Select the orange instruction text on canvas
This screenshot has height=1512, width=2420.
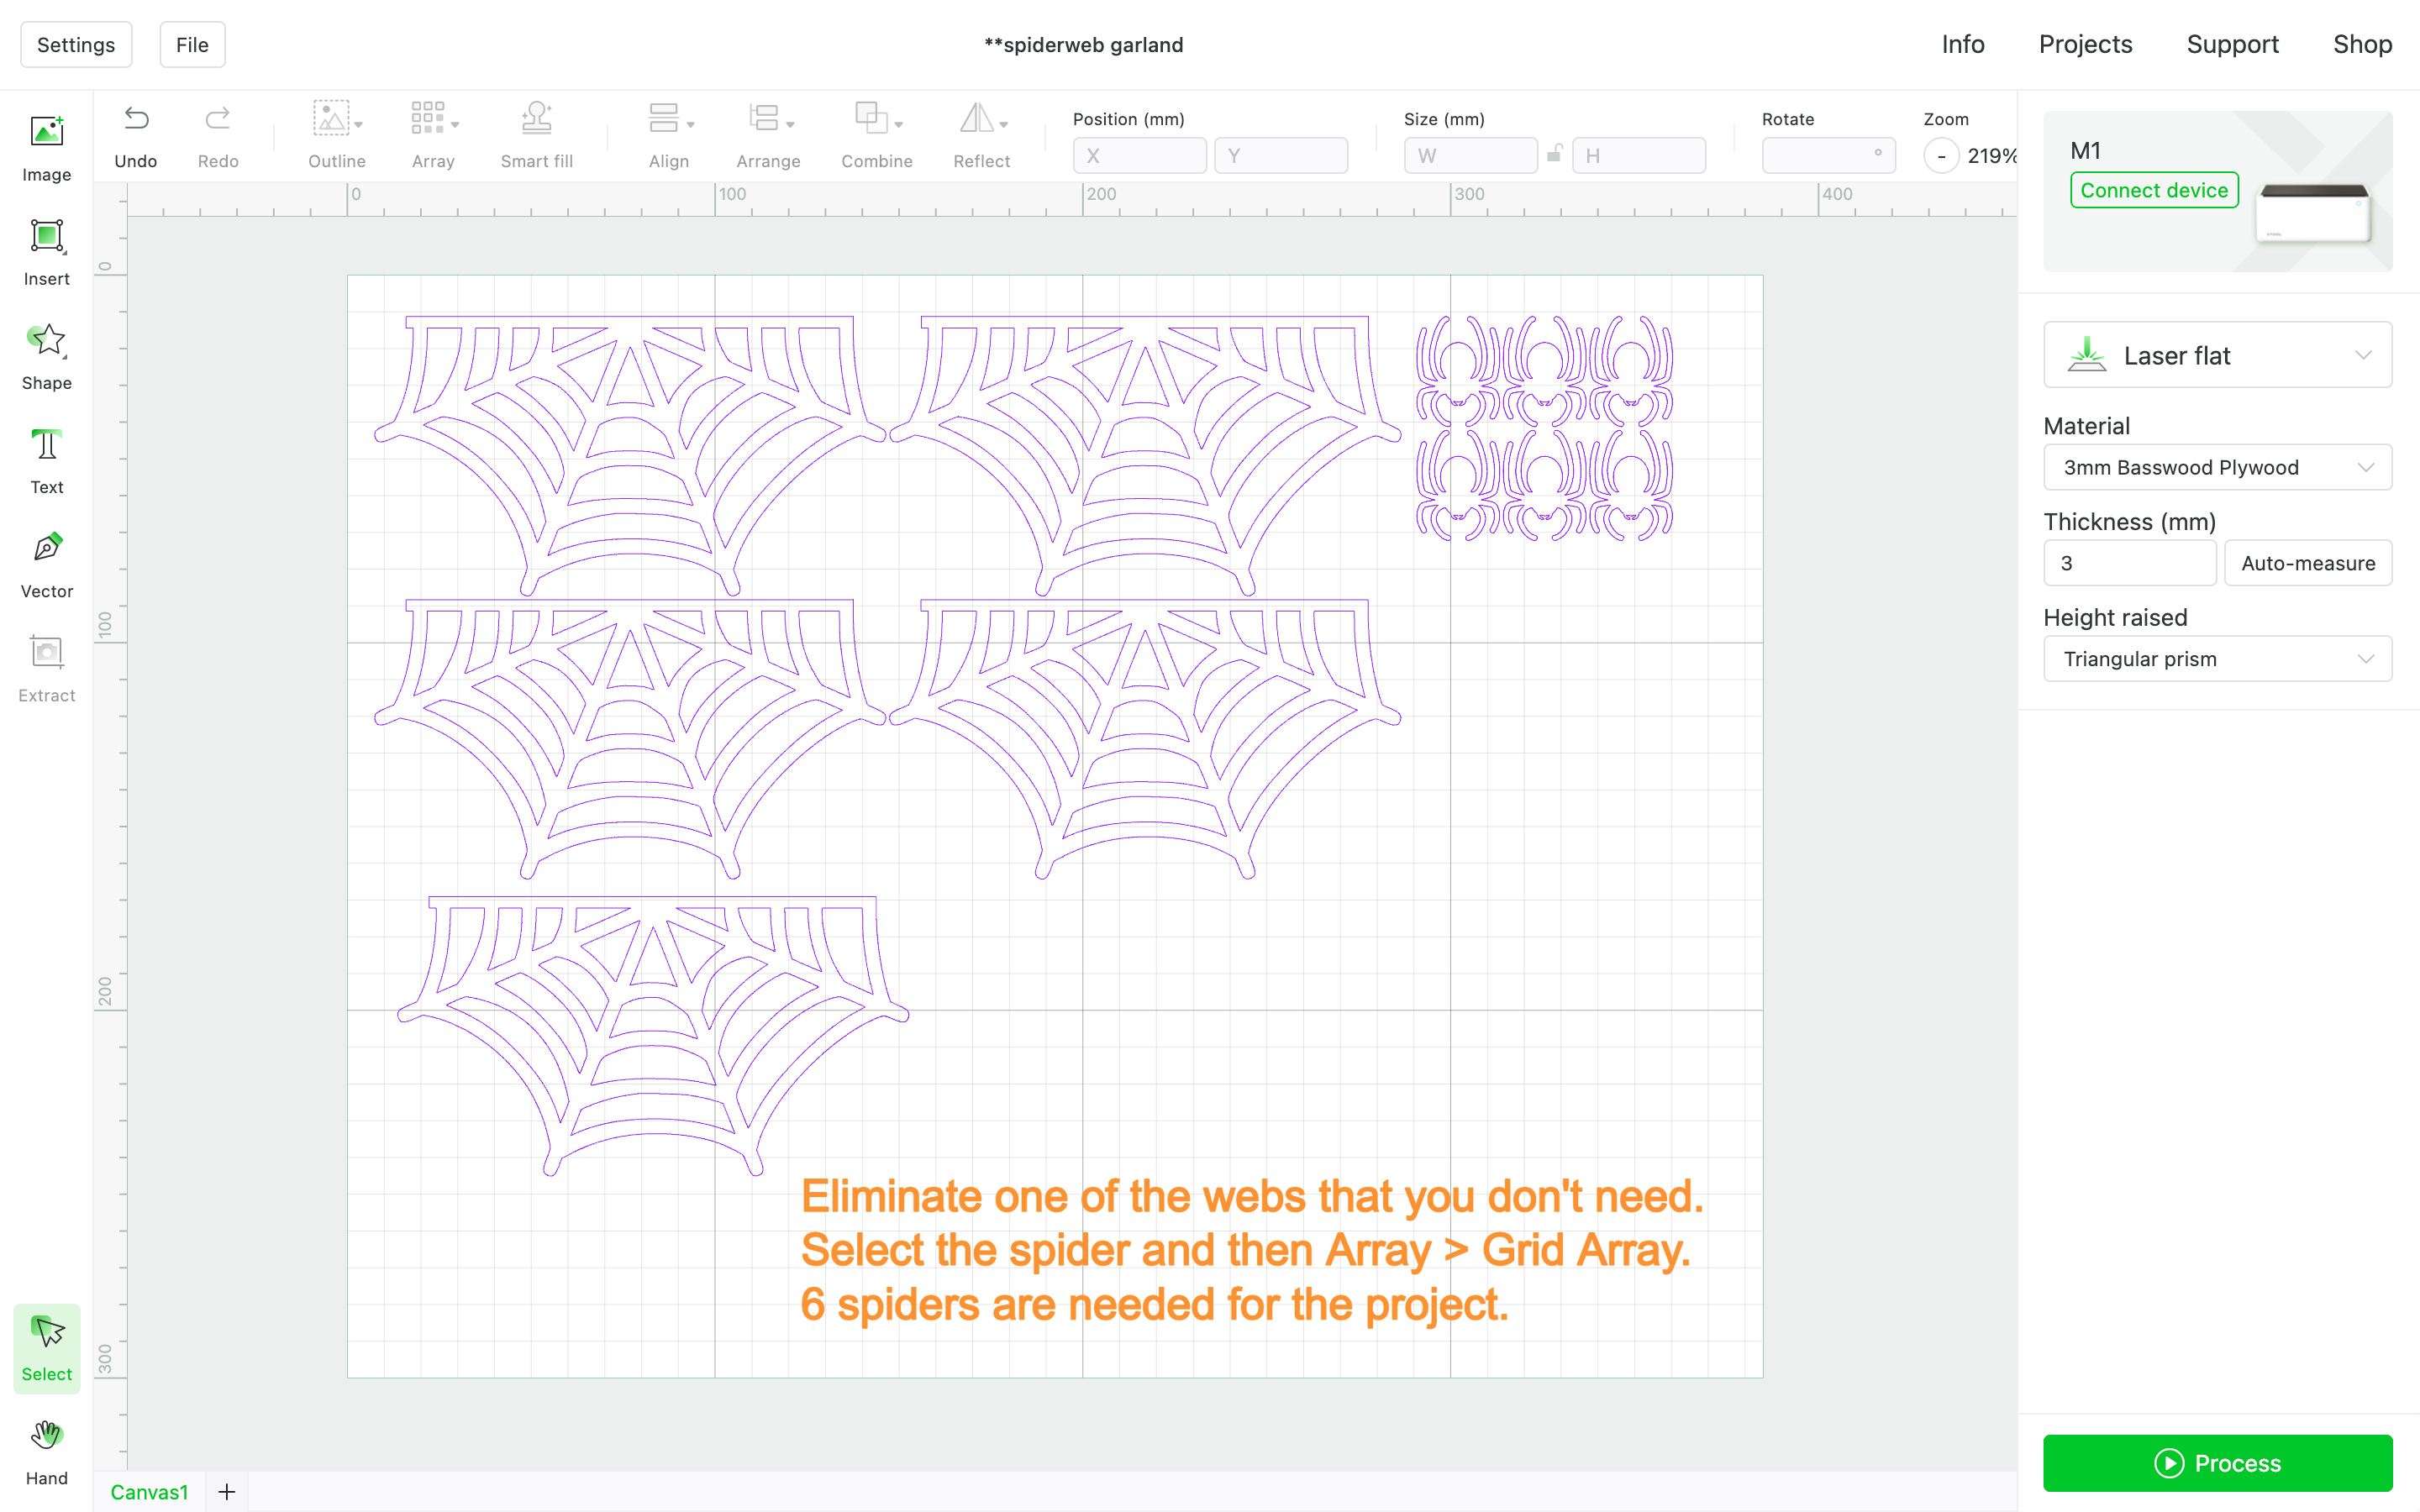click(x=1252, y=1251)
